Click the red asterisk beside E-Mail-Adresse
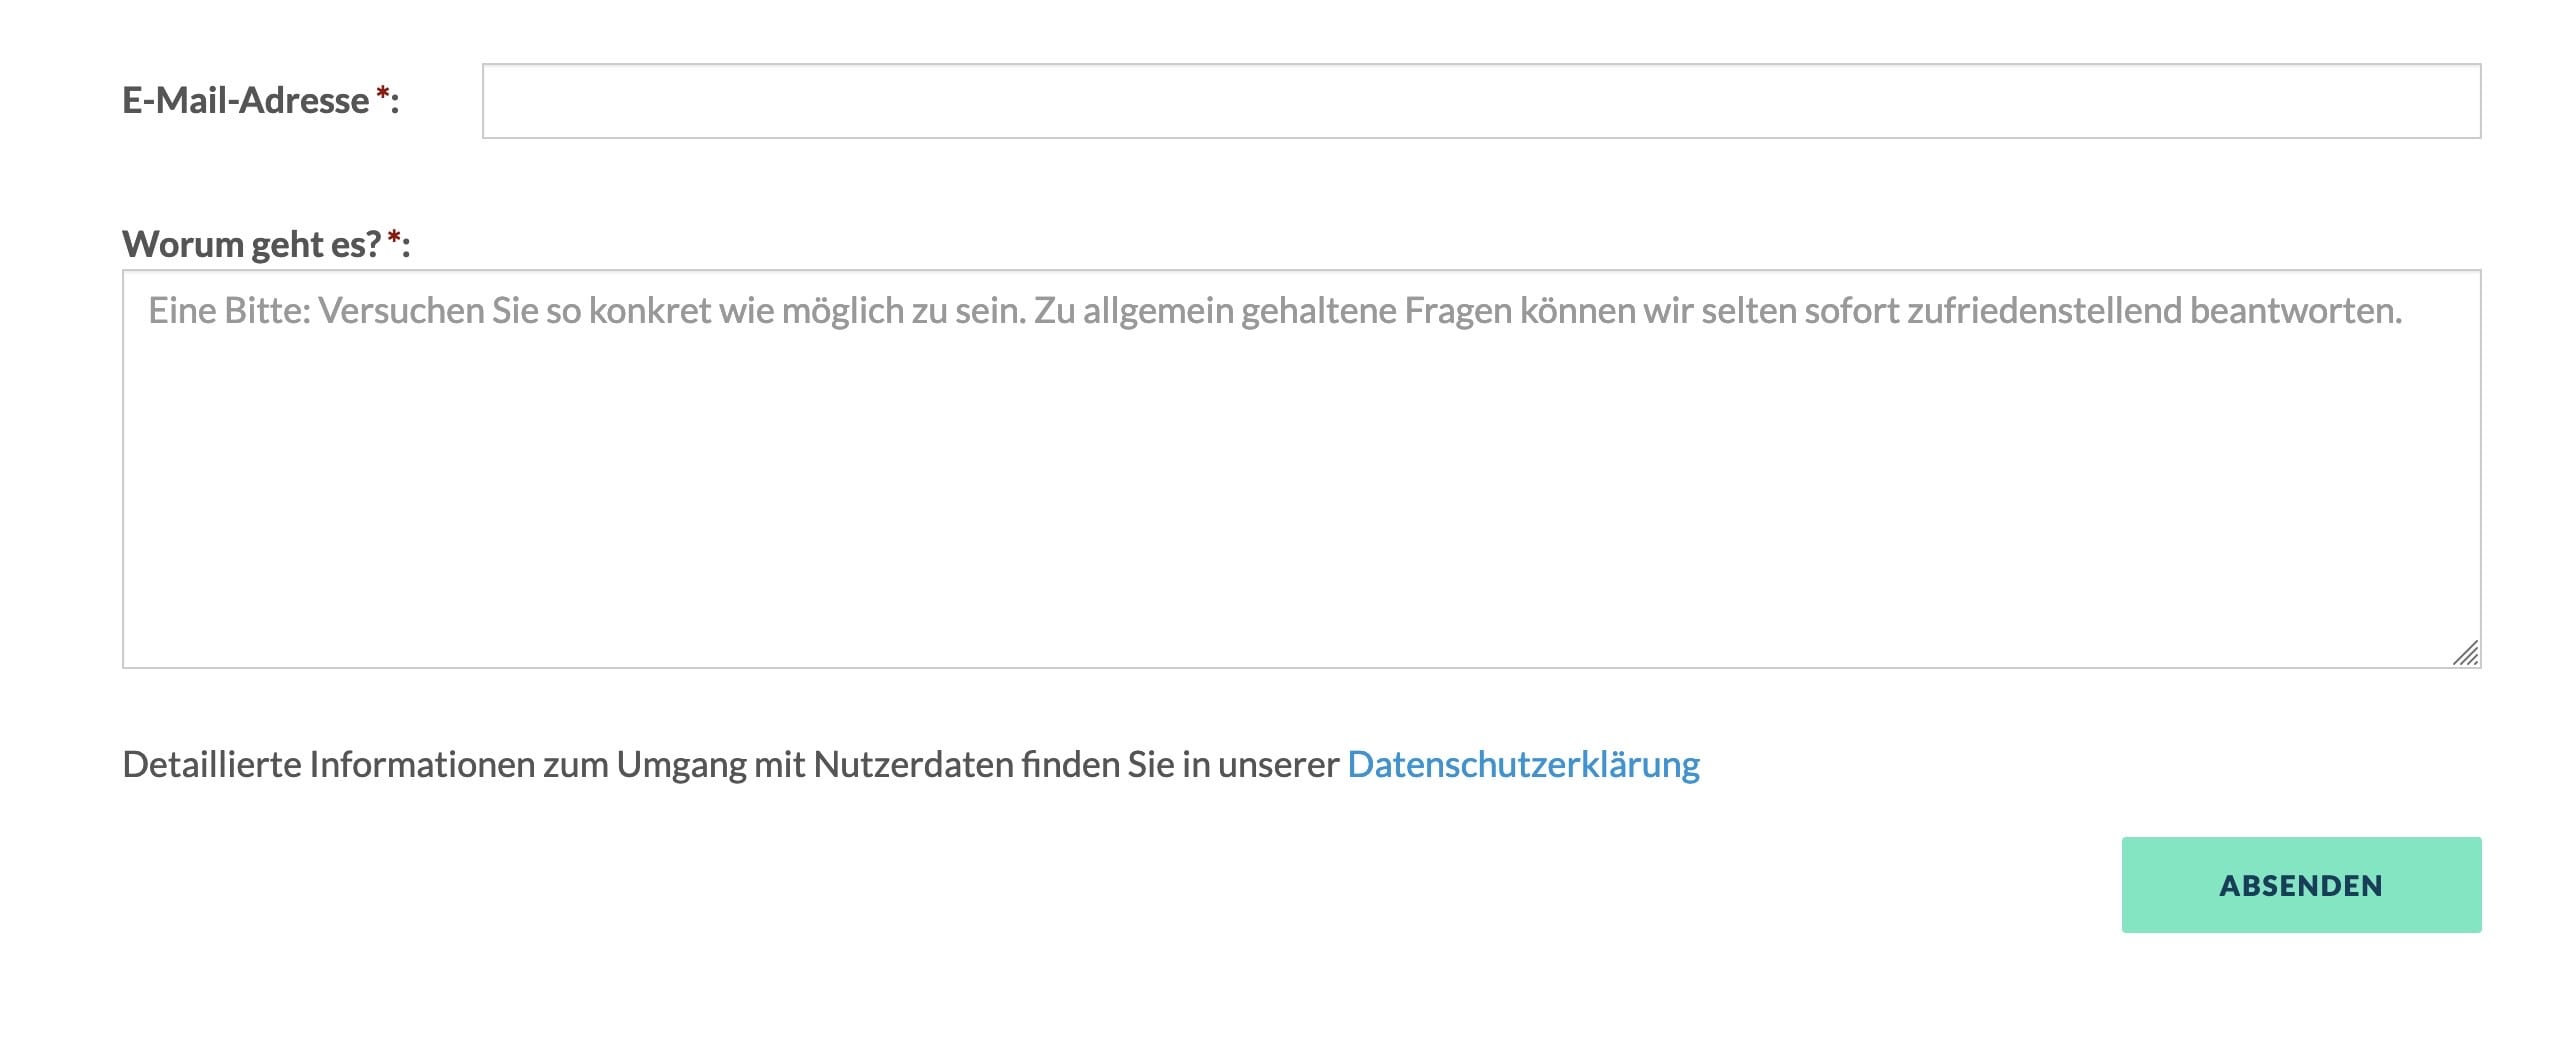The width and height of the screenshot is (2554, 1042). pyautogui.click(x=382, y=96)
